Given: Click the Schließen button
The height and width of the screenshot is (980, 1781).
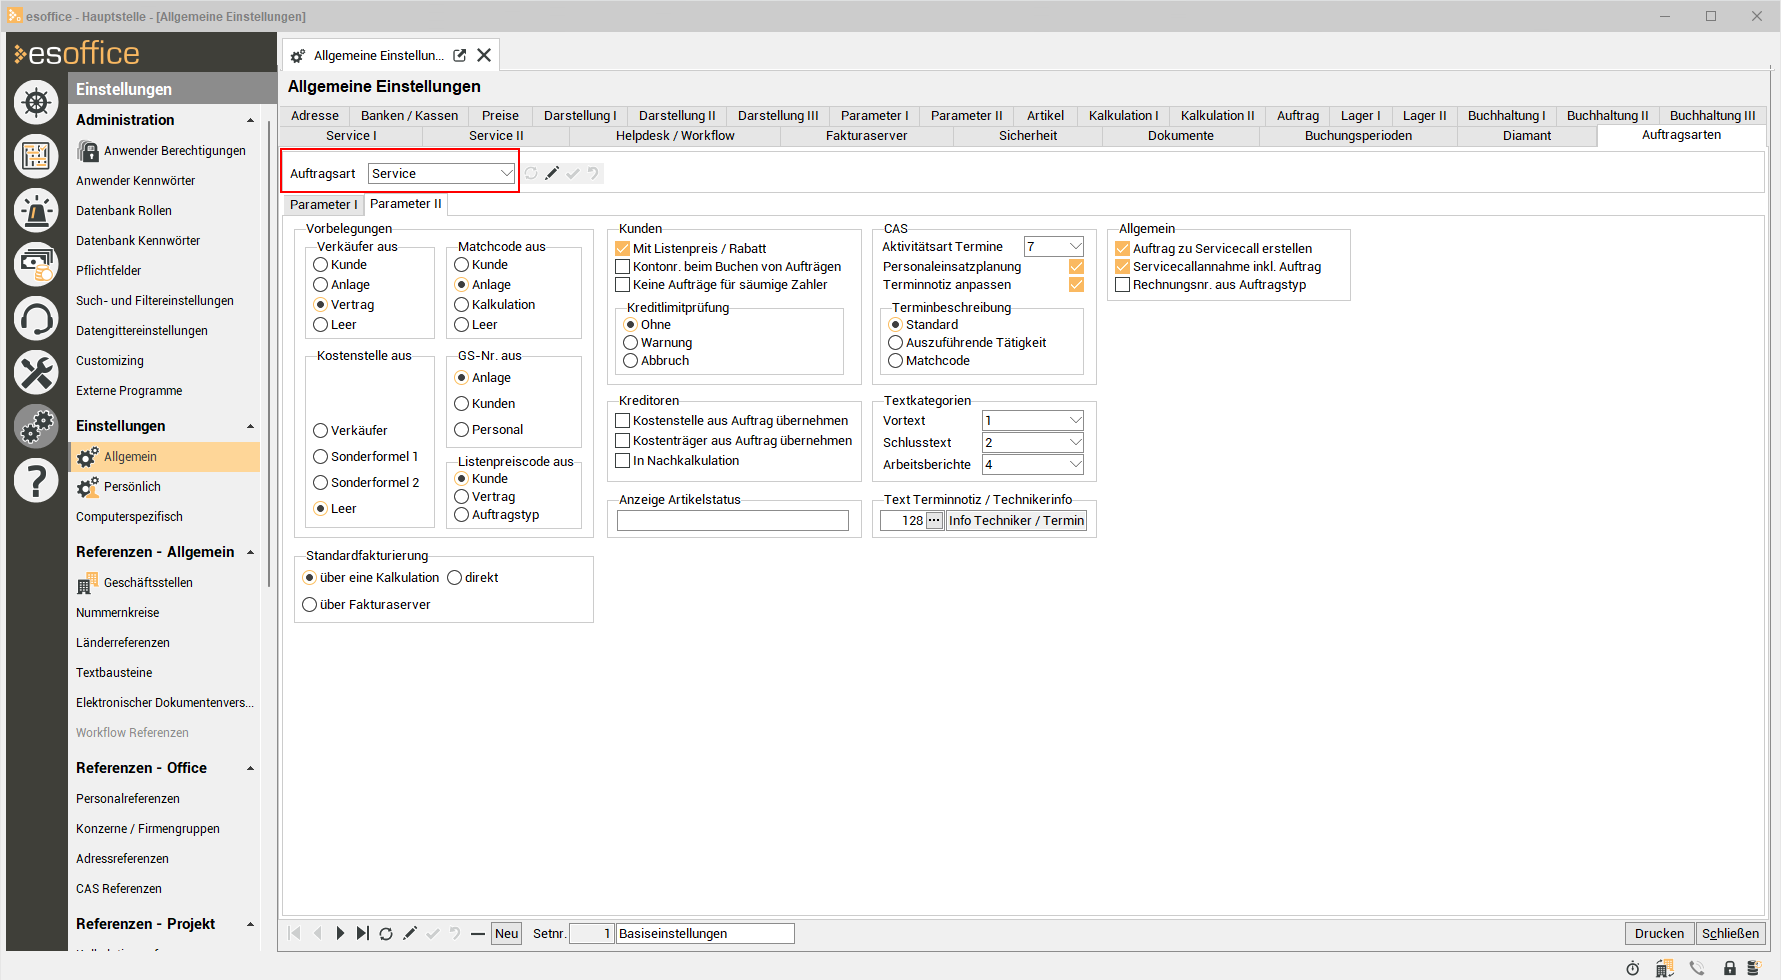Looking at the screenshot, I should 1730,933.
